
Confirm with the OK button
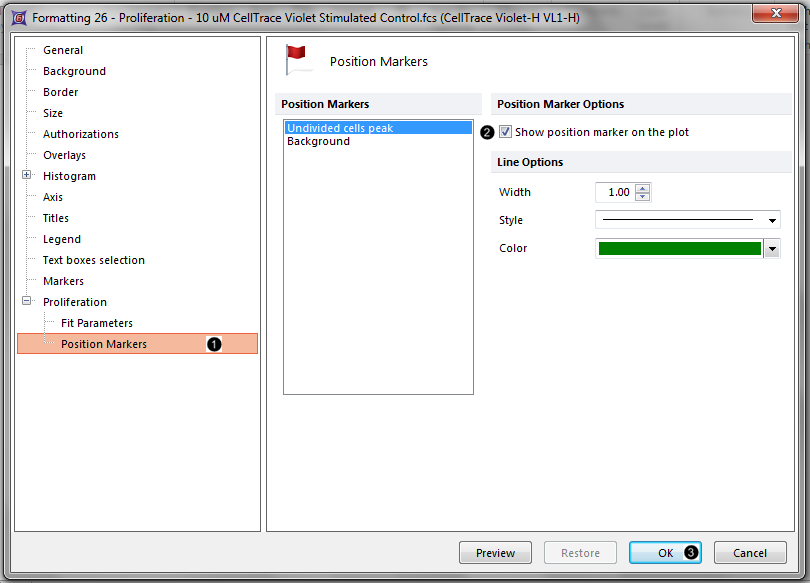pyautogui.click(x=665, y=553)
